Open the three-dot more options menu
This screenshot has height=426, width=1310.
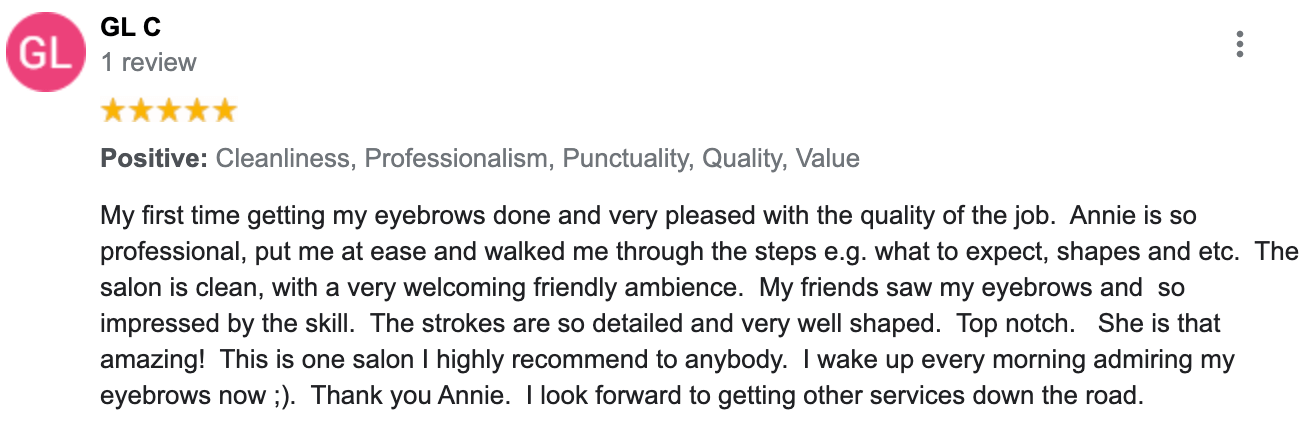tap(1240, 45)
